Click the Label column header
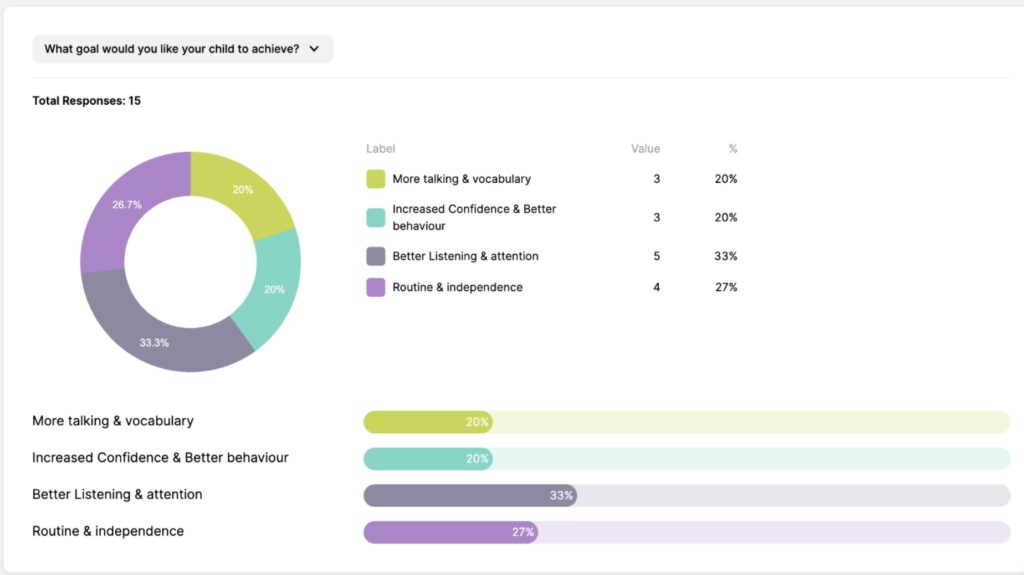 coord(380,149)
